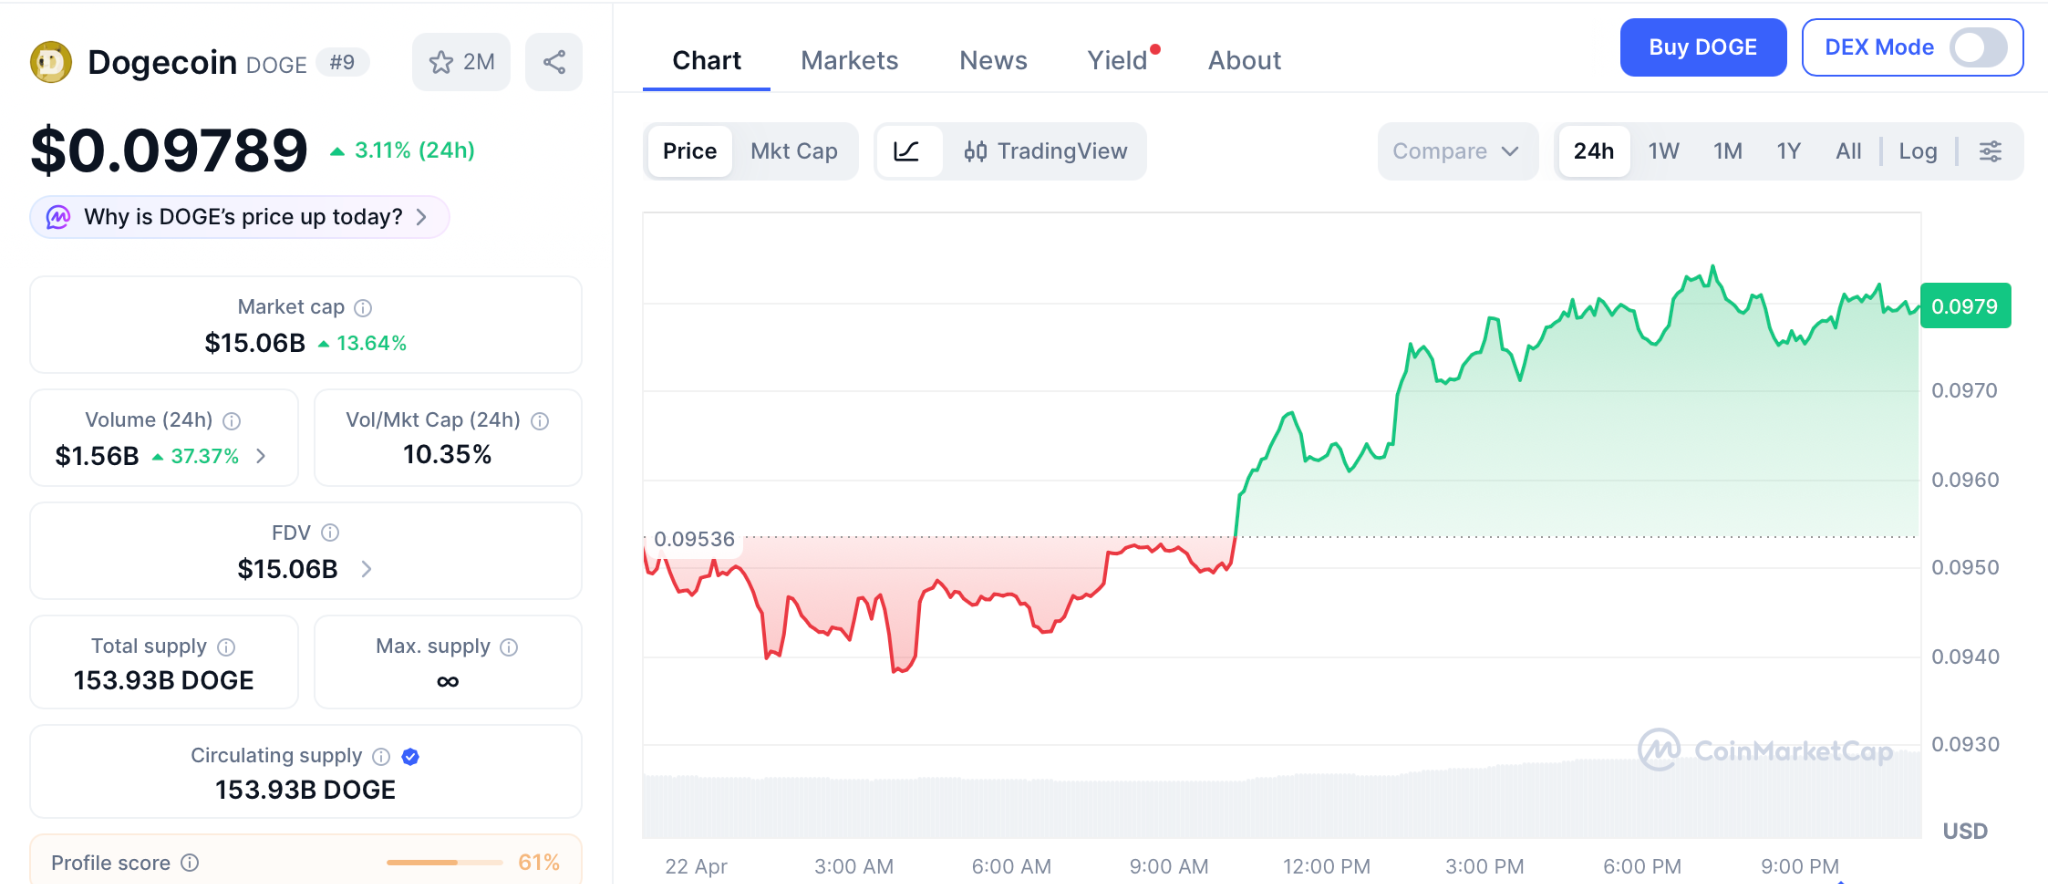This screenshot has height=884, width=2048.
Task: Select the line chart icon
Action: 907,151
